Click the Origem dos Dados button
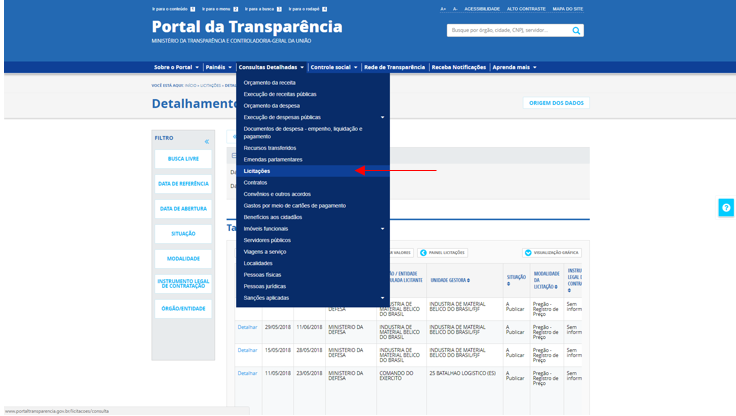 click(x=557, y=103)
